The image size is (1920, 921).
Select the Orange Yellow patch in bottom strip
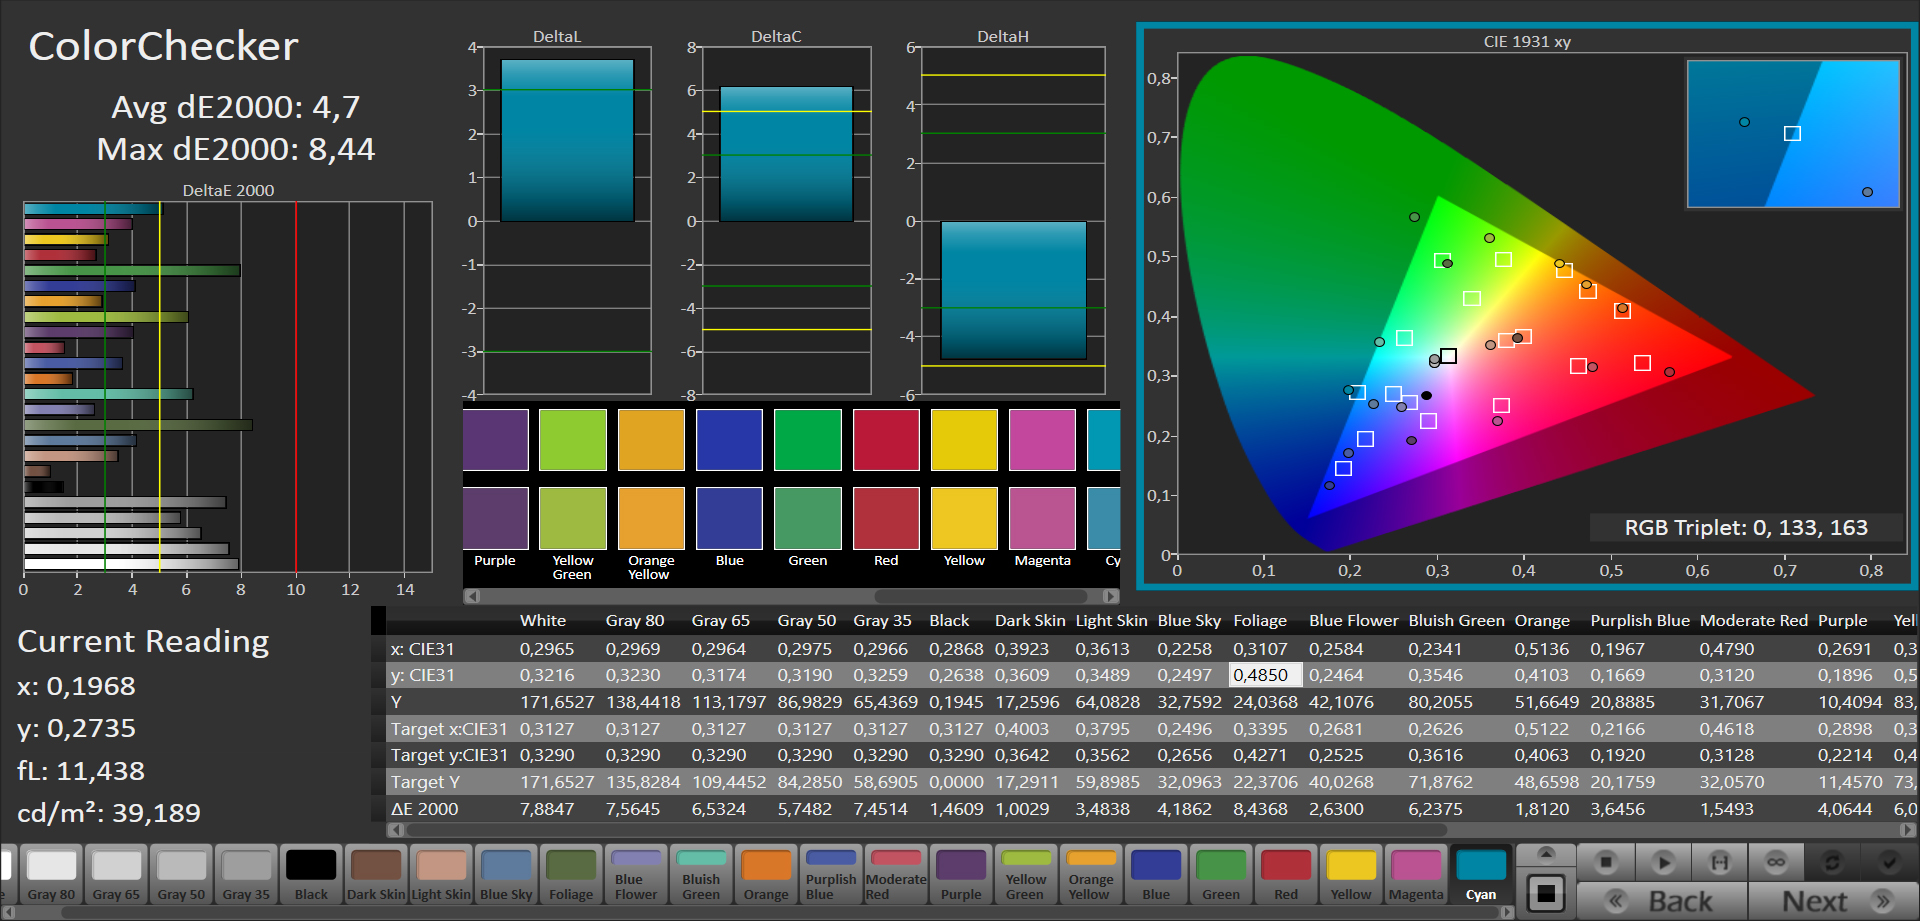1091,875
